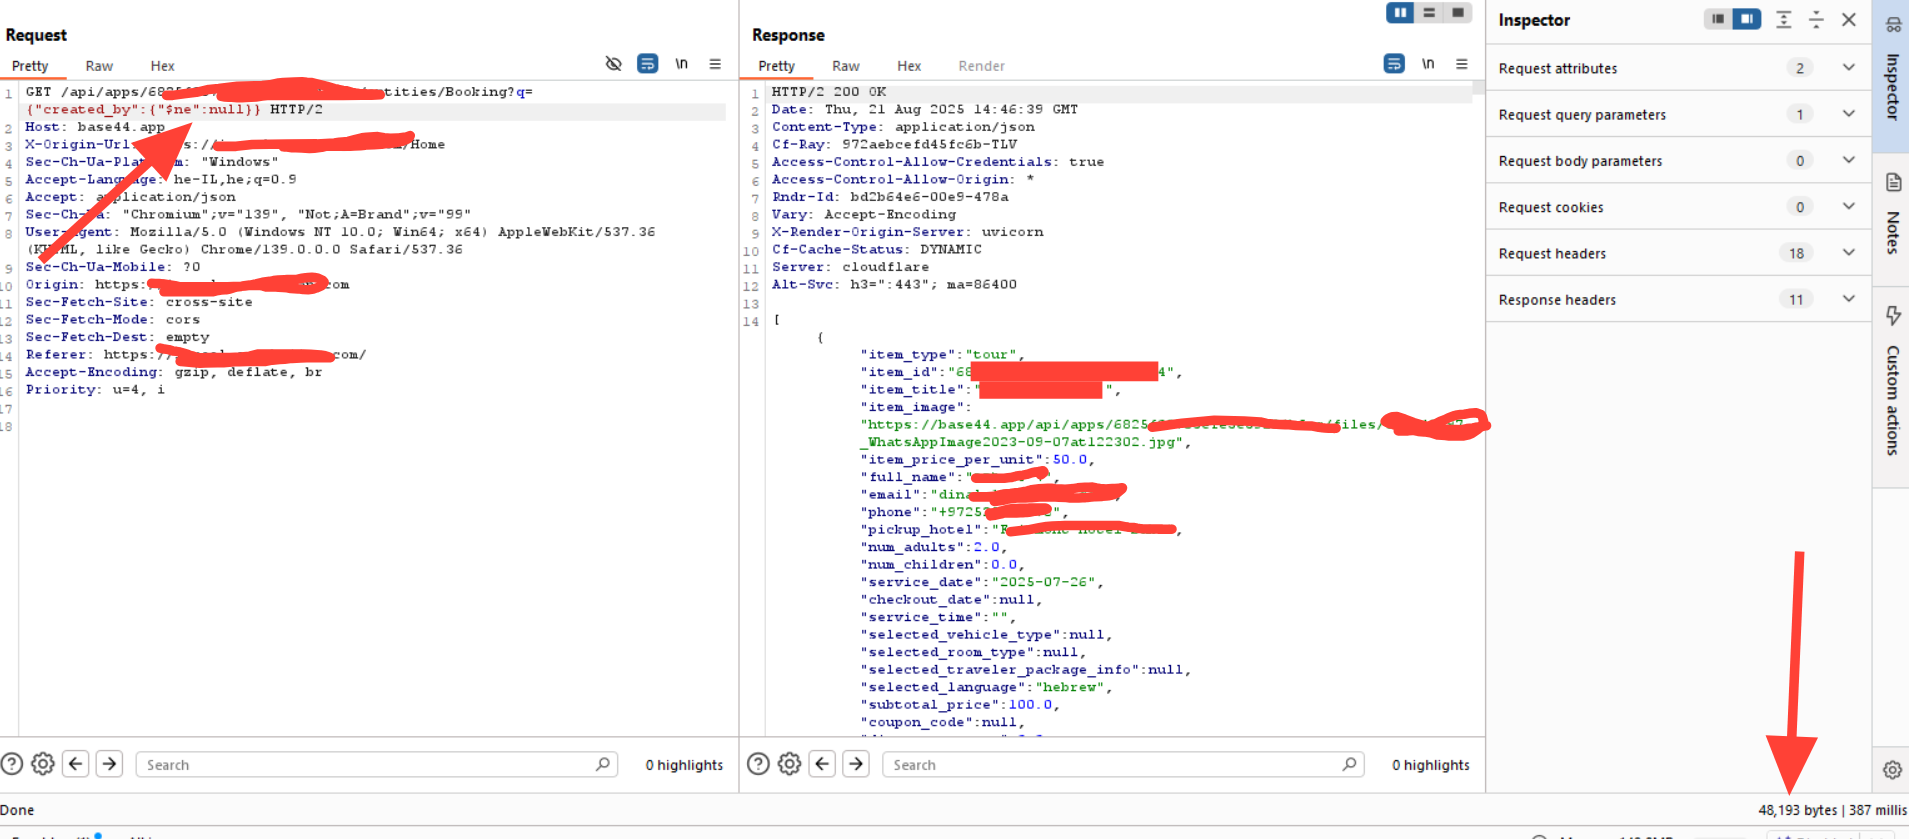
Task: Toggle hide non-printable characters in Request
Action: tap(614, 64)
